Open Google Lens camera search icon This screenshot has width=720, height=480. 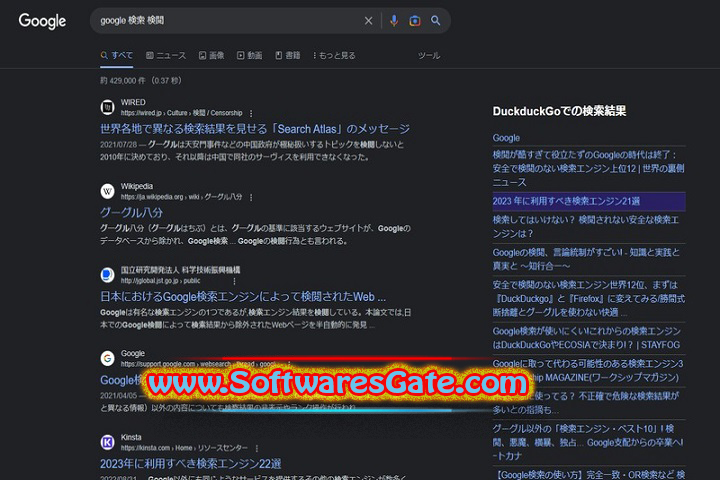(415, 21)
